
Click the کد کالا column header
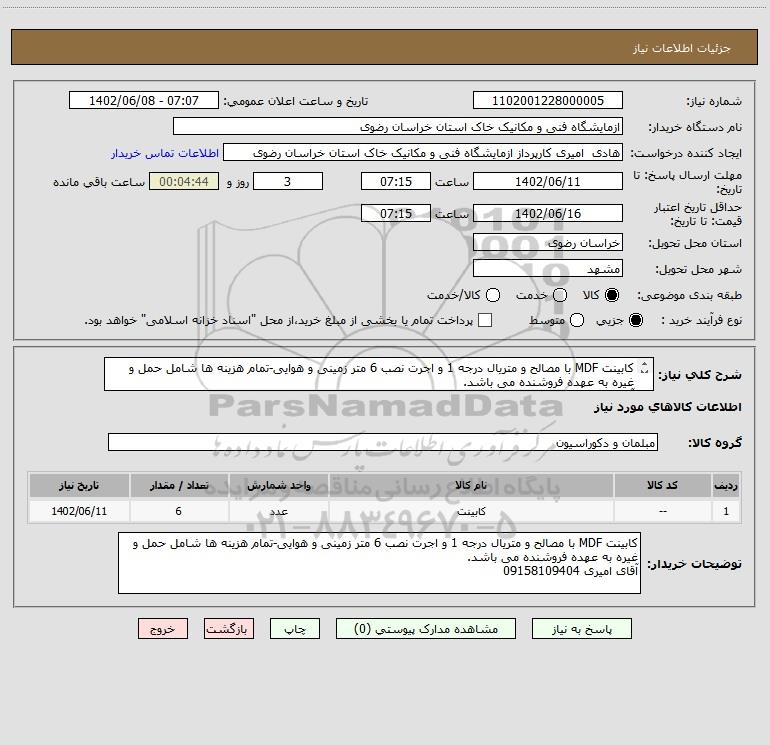click(662, 485)
